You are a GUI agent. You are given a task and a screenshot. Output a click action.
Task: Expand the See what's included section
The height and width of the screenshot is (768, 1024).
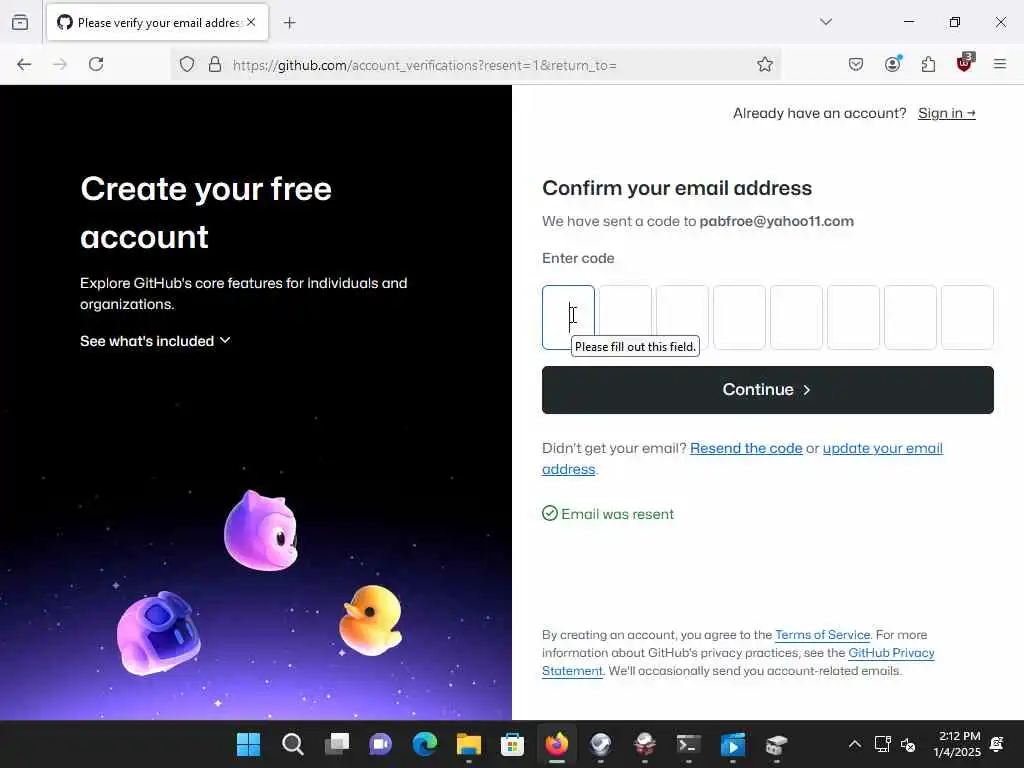pos(155,341)
